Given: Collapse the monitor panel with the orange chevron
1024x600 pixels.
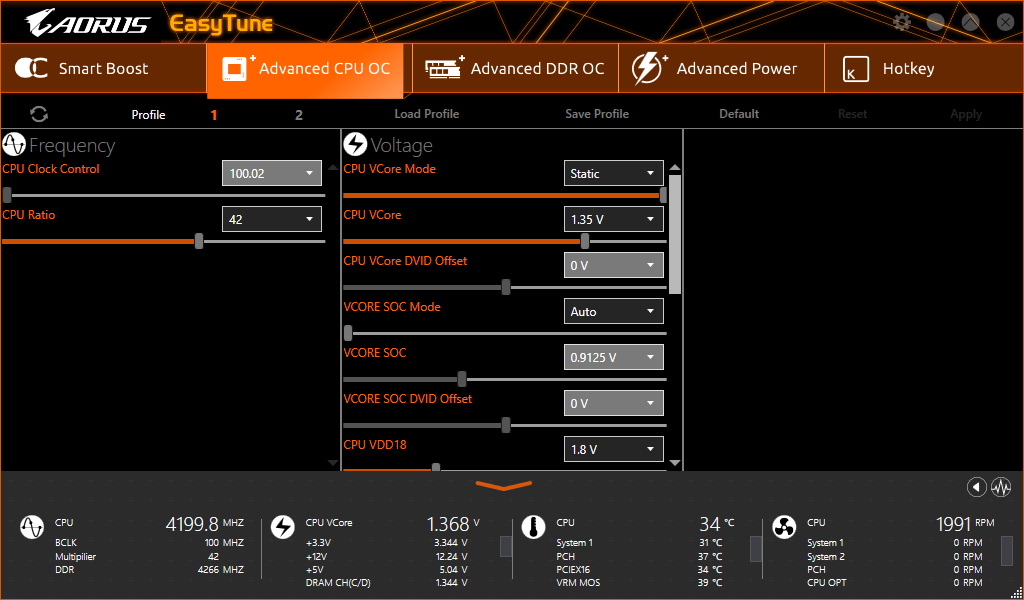Looking at the screenshot, I should (x=504, y=485).
